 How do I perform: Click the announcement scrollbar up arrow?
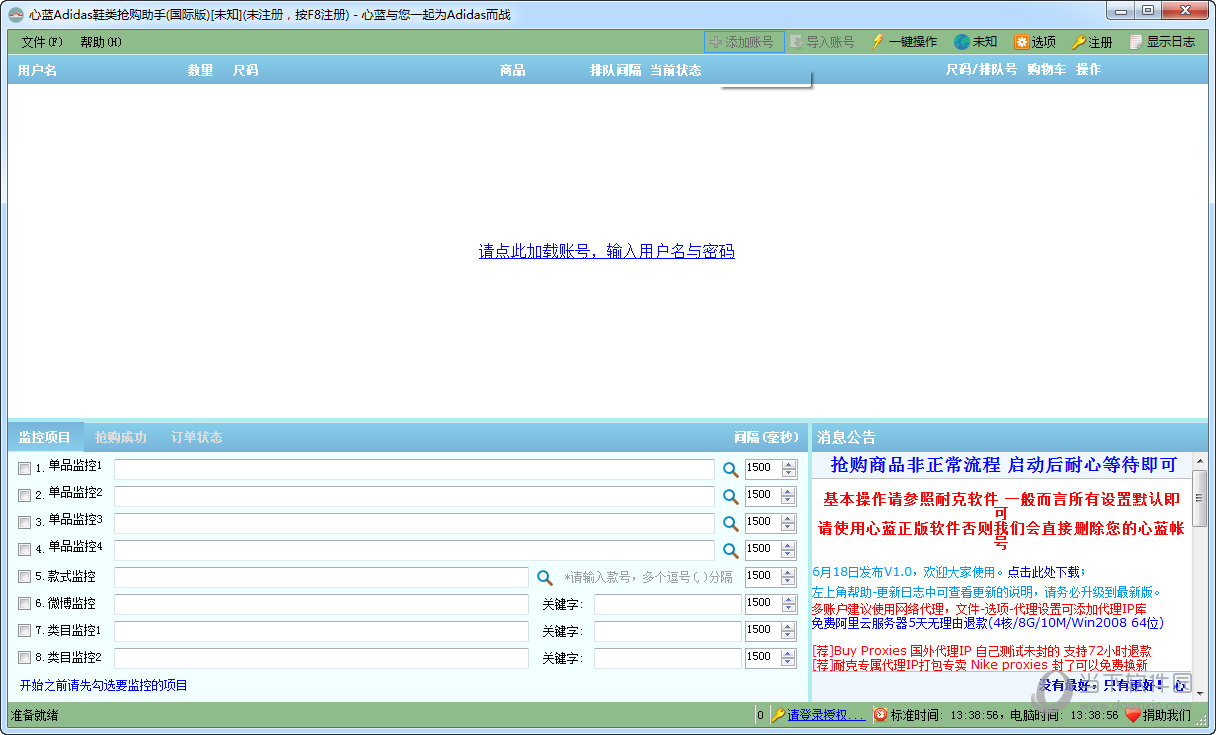1200,459
